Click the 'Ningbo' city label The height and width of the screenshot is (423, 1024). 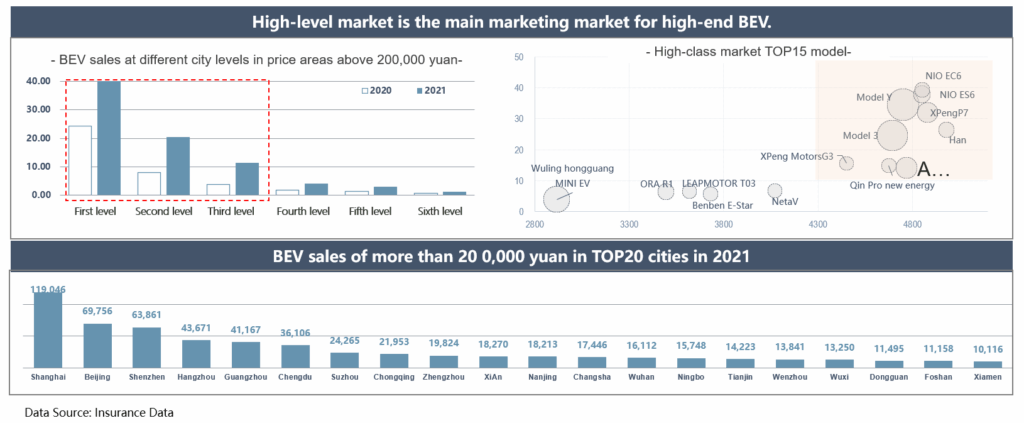(690, 377)
